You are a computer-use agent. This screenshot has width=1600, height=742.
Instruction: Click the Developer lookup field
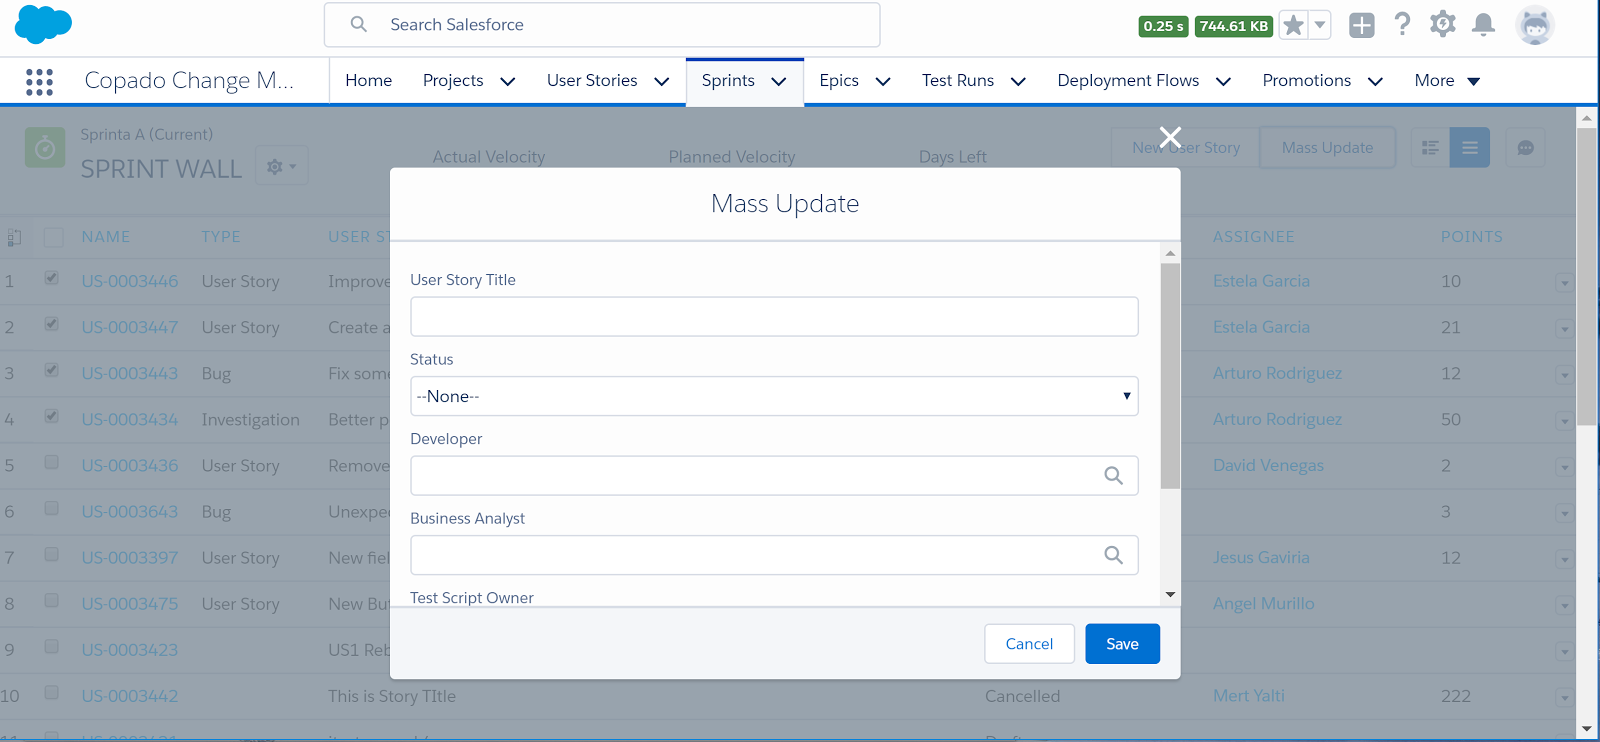click(774, 476)
